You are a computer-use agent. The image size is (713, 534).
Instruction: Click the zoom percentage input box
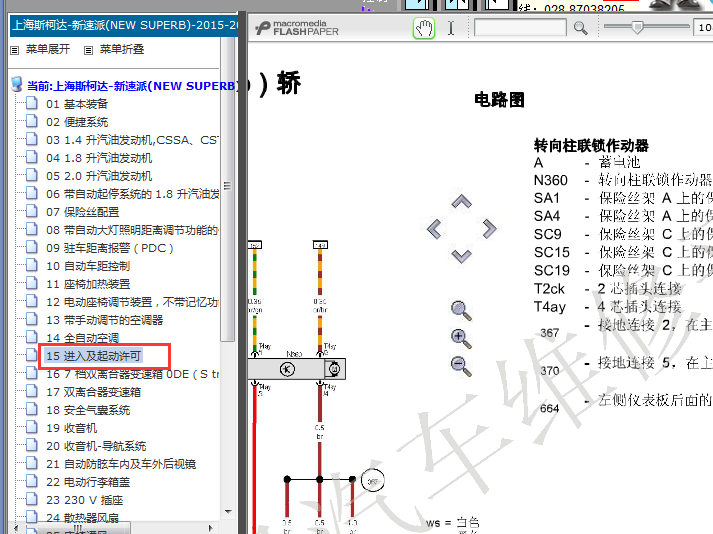(703, 28)
